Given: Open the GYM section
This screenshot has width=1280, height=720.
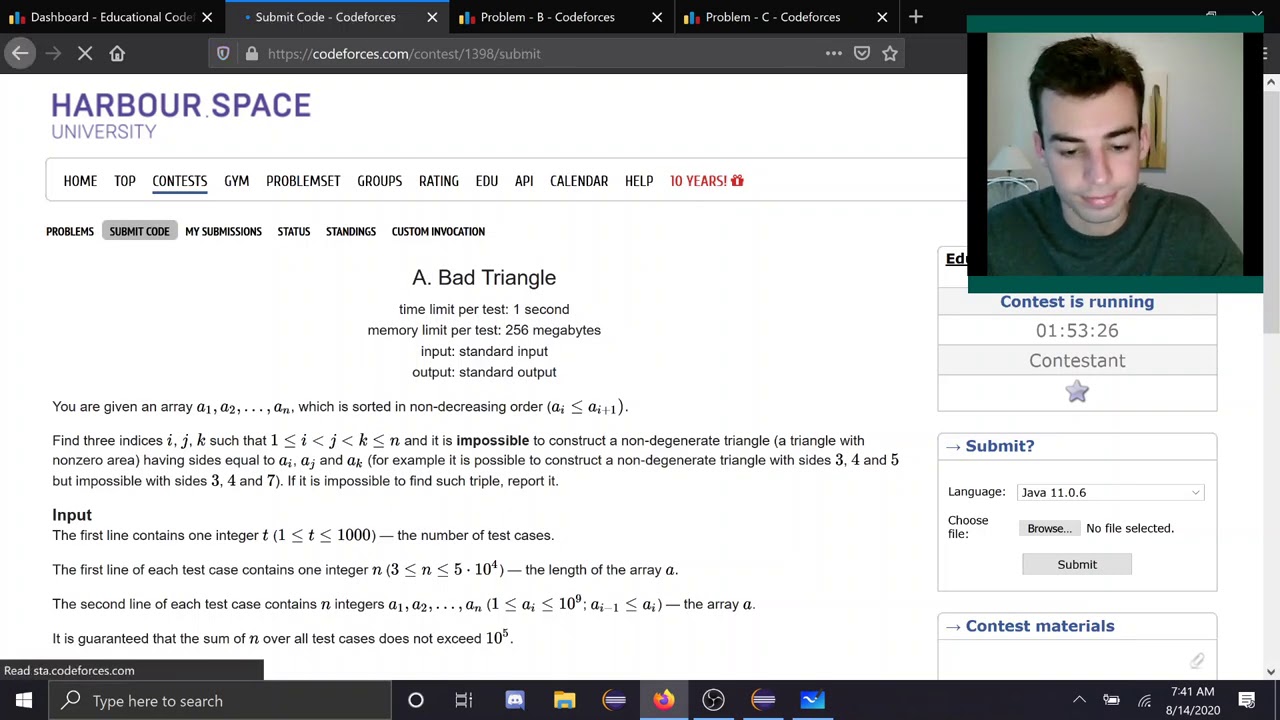Looking at the screenshot, I should (x=237, y=181).
